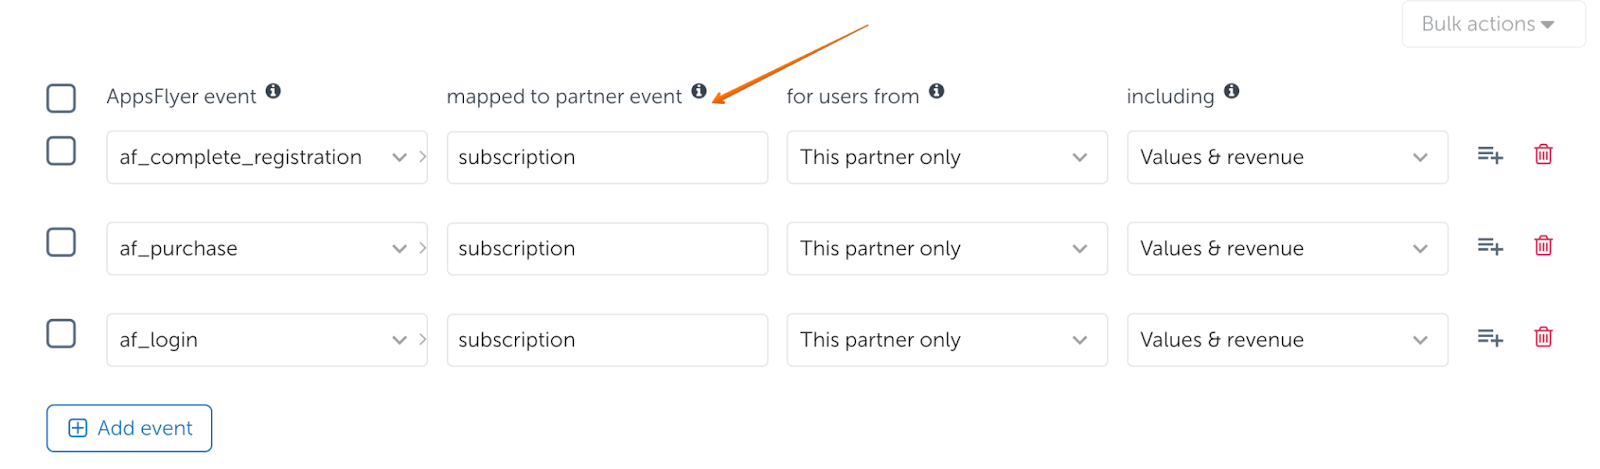This screenshot has width=1600, height=469.
Task: Click the info icon next to including
Action: click(1232, 91)
